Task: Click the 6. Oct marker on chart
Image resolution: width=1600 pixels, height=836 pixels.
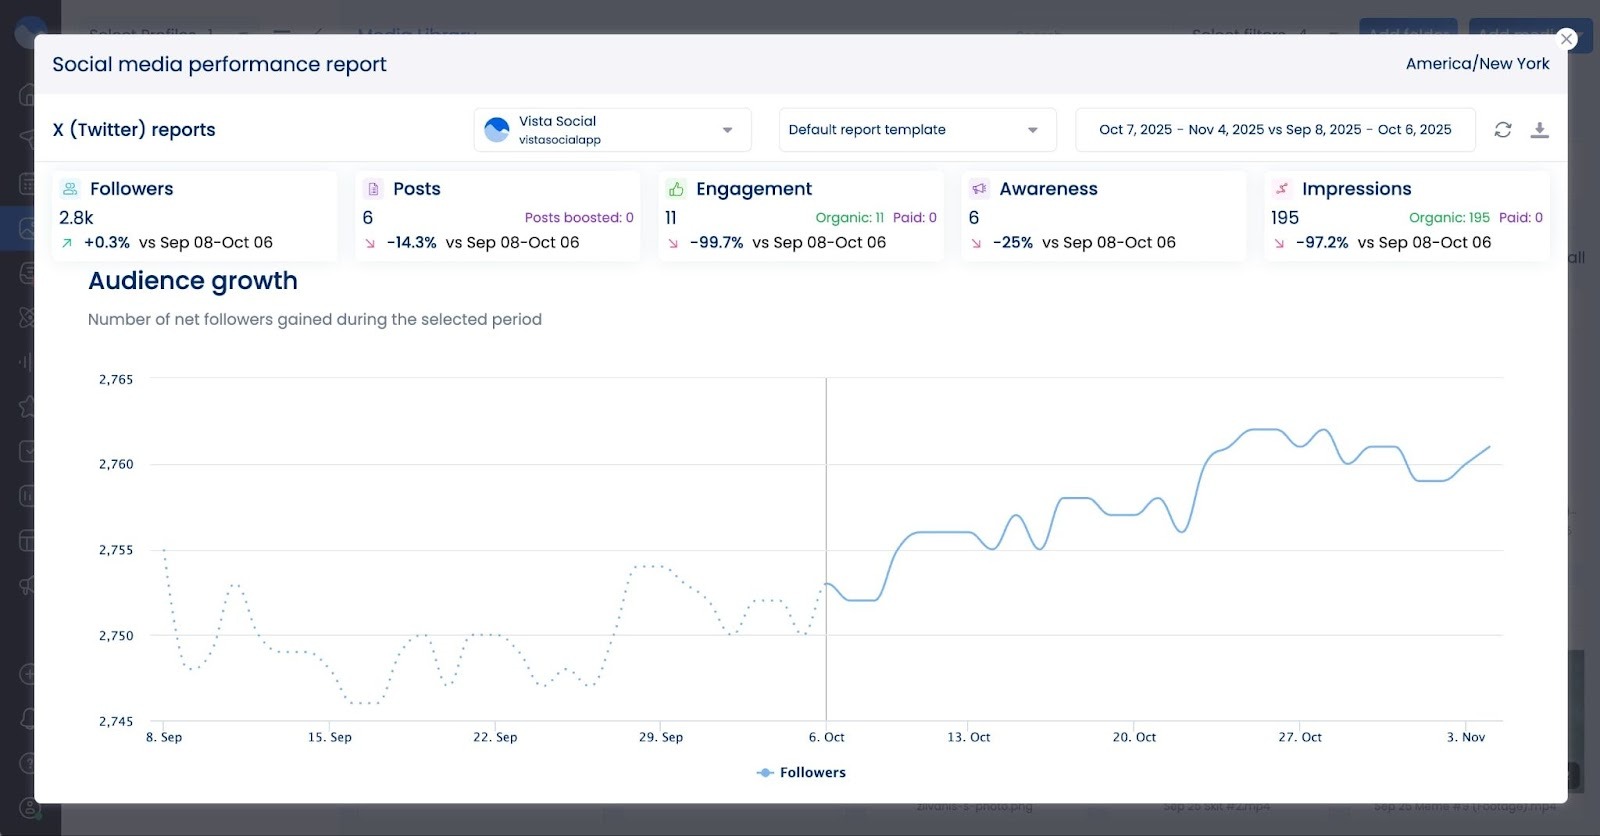Action: [x=826, y=737]
